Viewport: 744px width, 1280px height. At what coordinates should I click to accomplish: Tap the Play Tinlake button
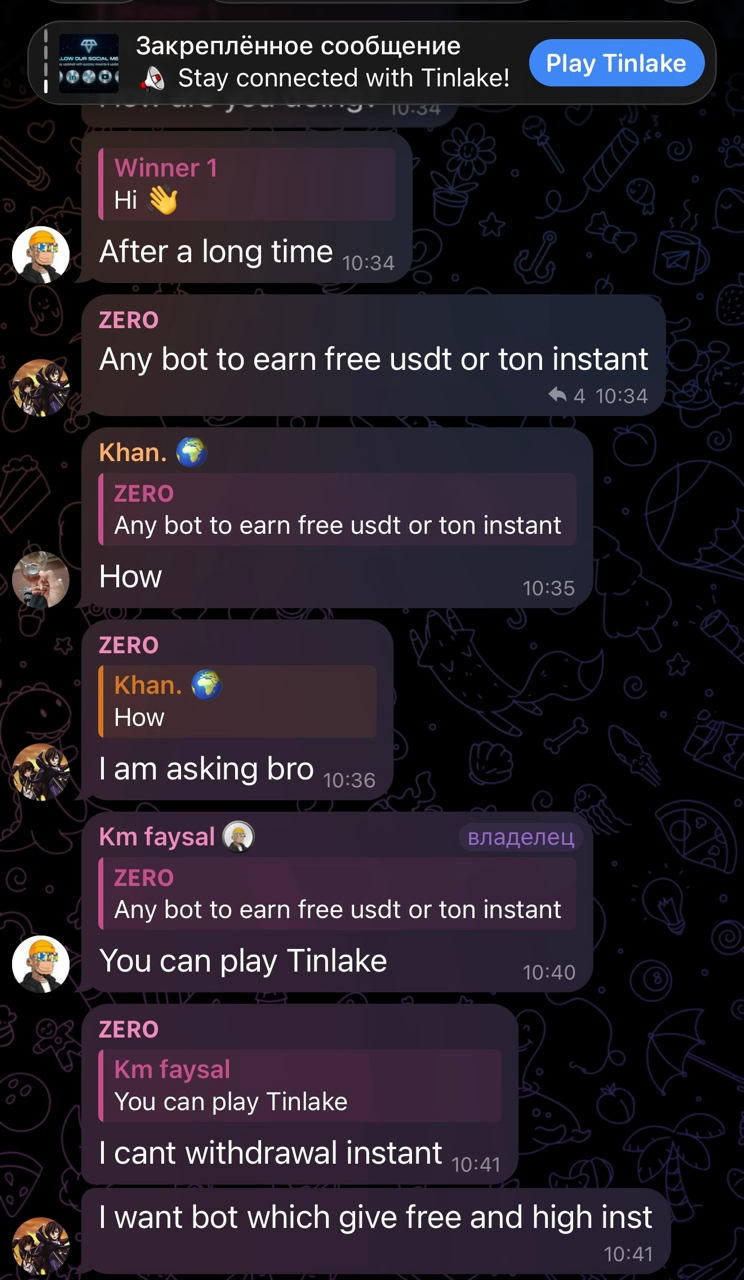(617, 63)
